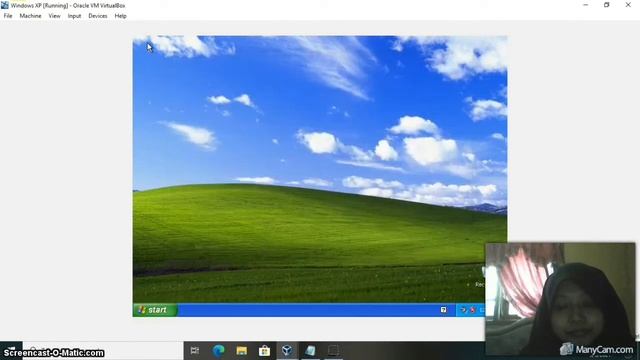This screenshot has height=360, width=640.
Task: Click the leftmost tray icon in XP notification area
Action: click(x=463, y=310)
